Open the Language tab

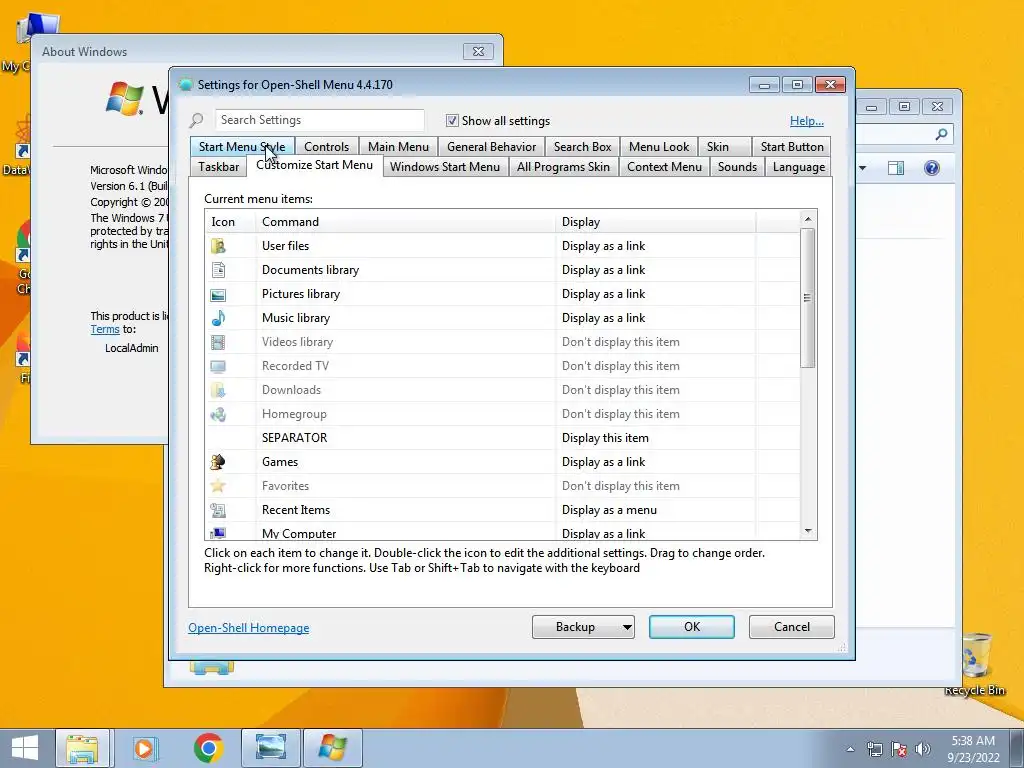pyautogui.click(x=799, y=167)
